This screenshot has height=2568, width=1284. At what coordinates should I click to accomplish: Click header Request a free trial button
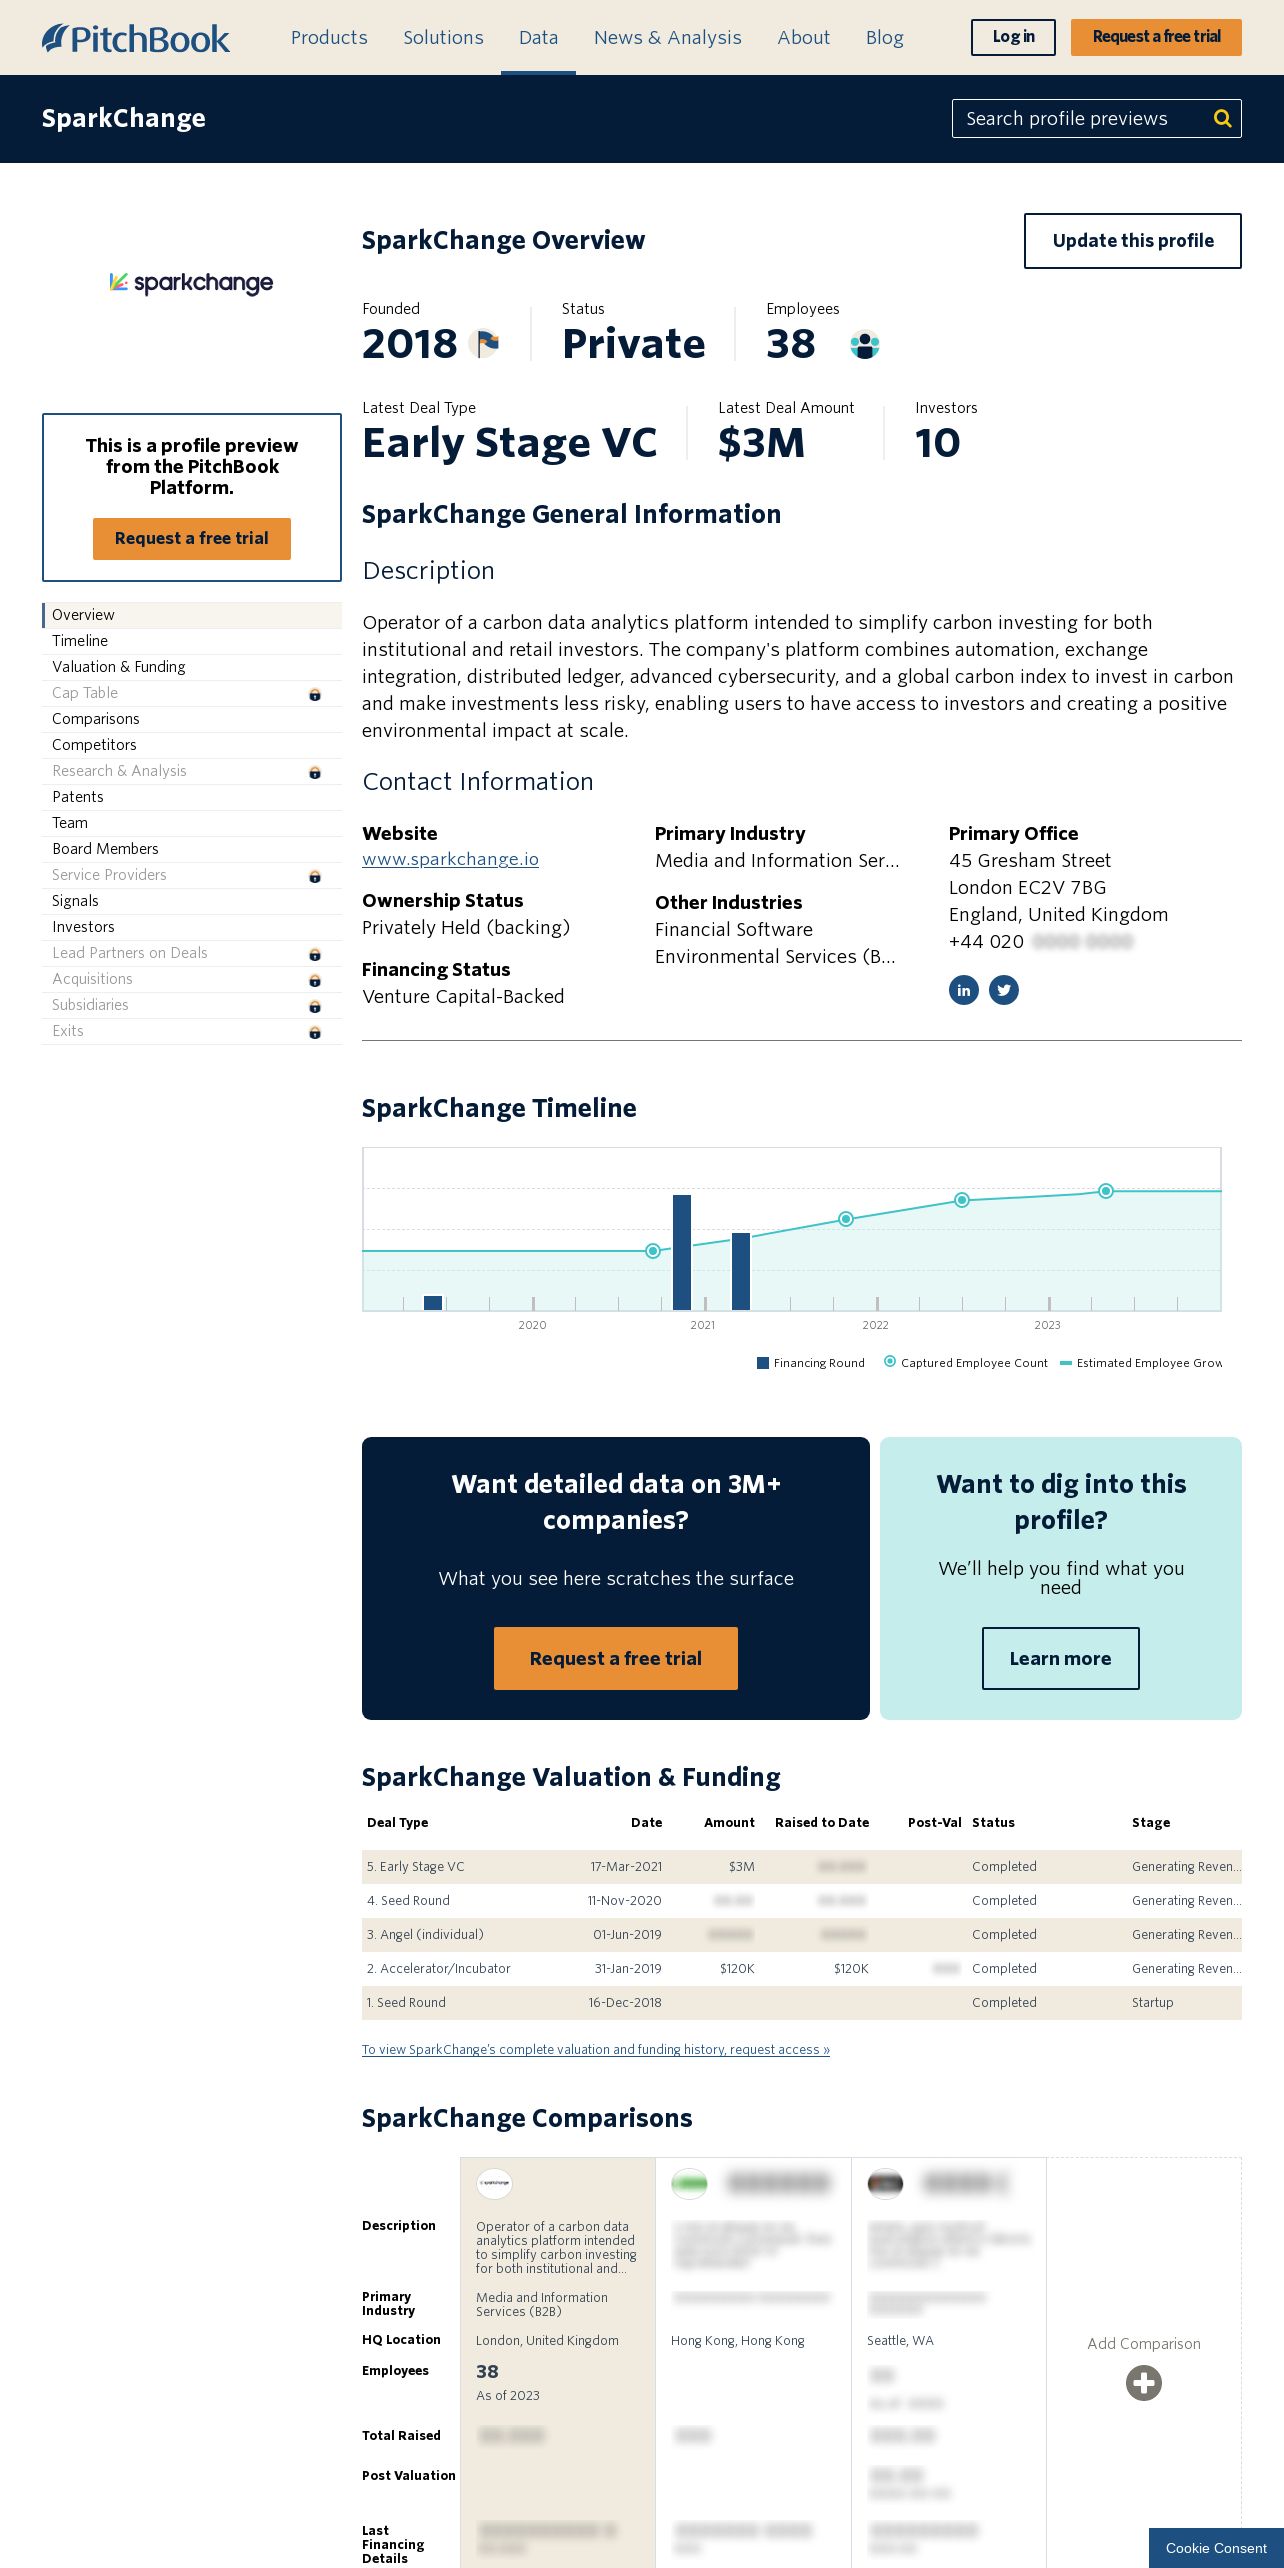pyautogui.click(x=1156, y=37)
